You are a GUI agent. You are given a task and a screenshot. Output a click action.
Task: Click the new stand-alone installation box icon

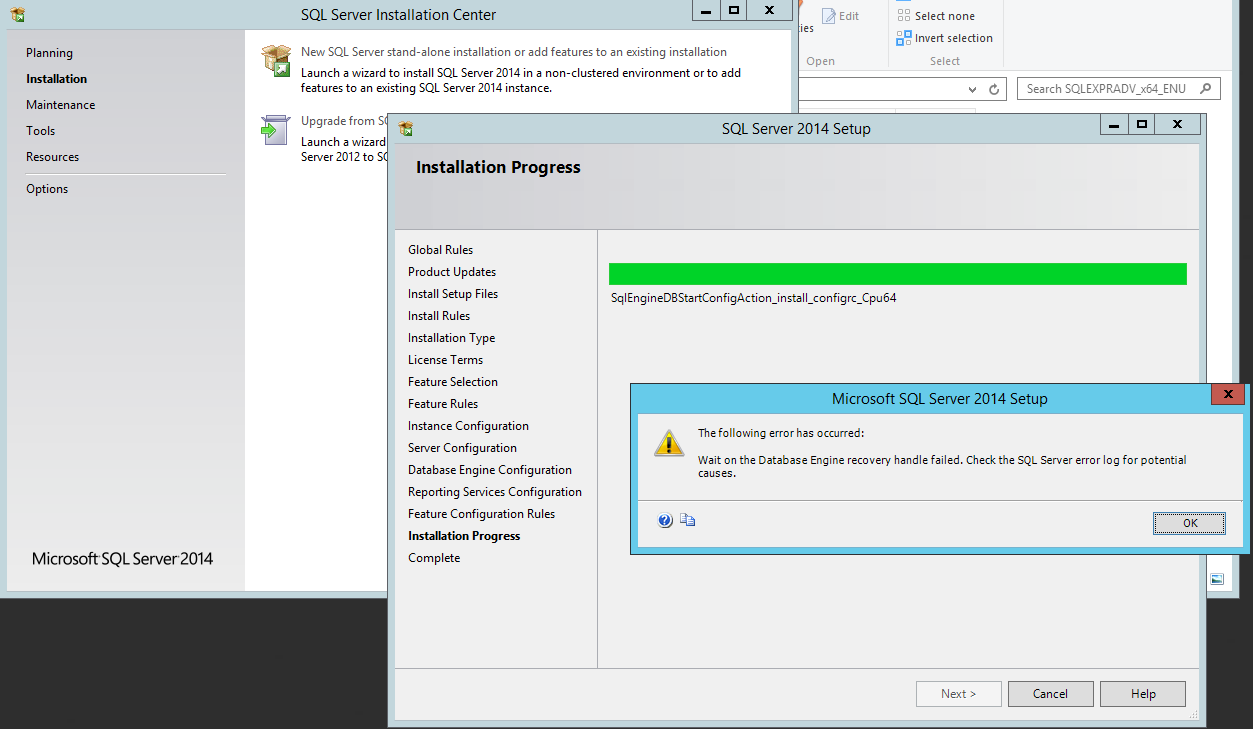pos(276,60)
